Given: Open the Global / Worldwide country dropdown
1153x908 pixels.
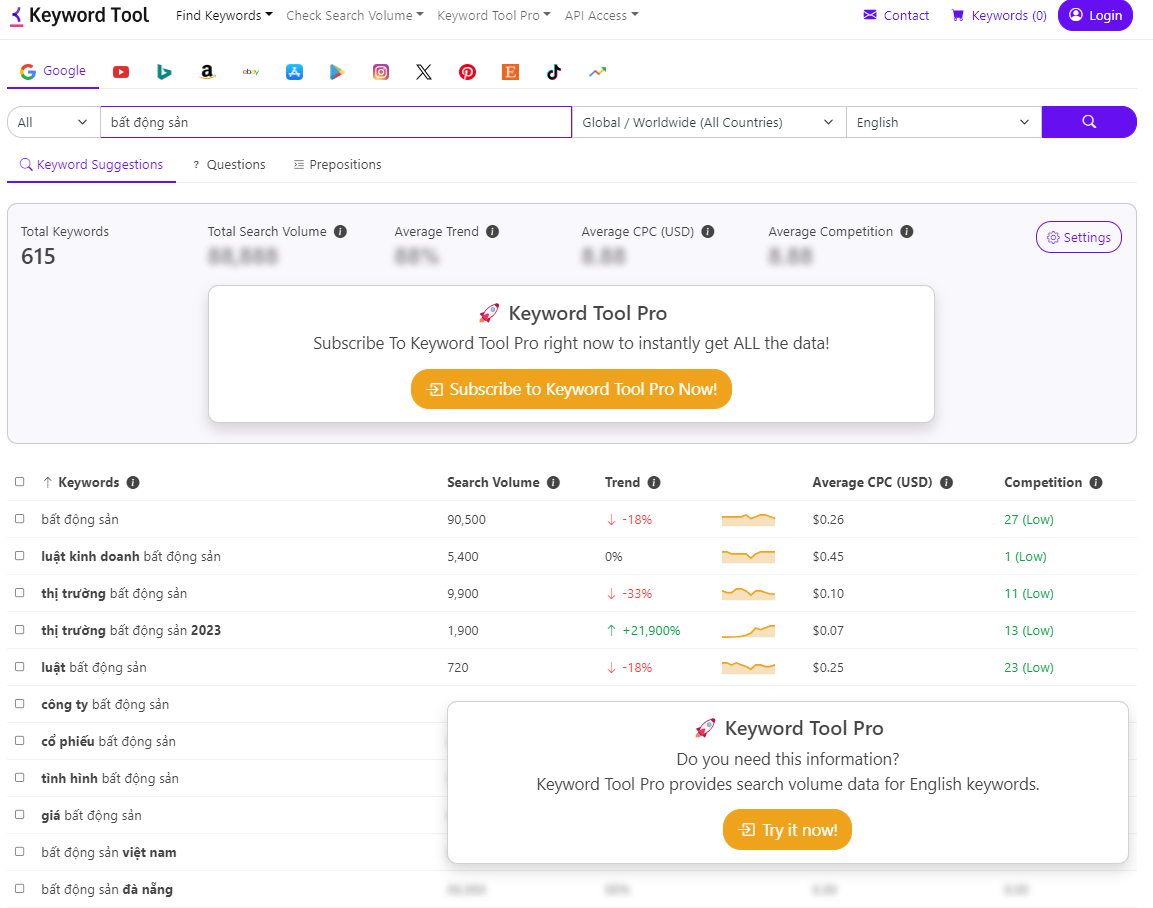Looking at the screenshot, I should point(709,122).
